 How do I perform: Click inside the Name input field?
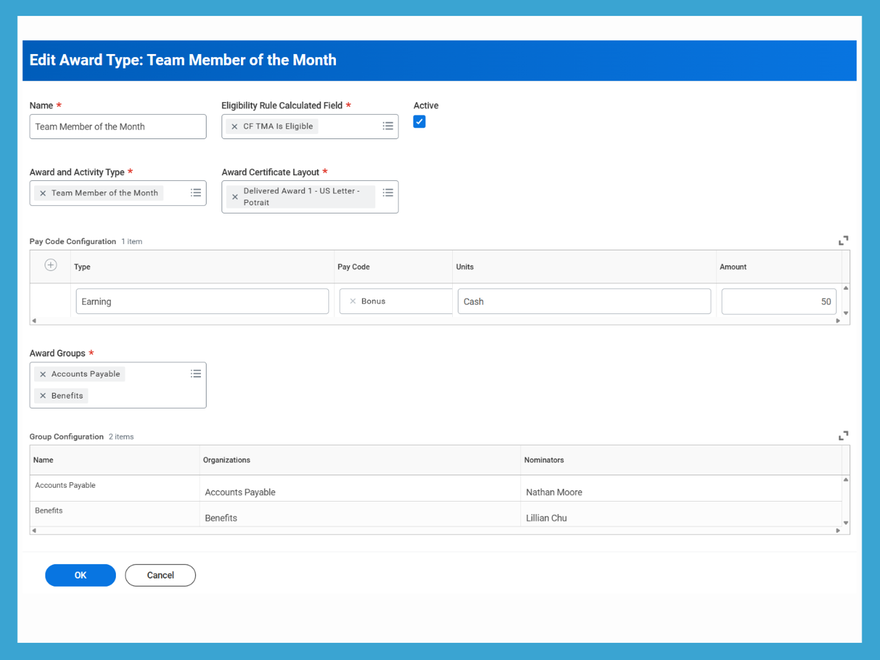click(117, 126)
